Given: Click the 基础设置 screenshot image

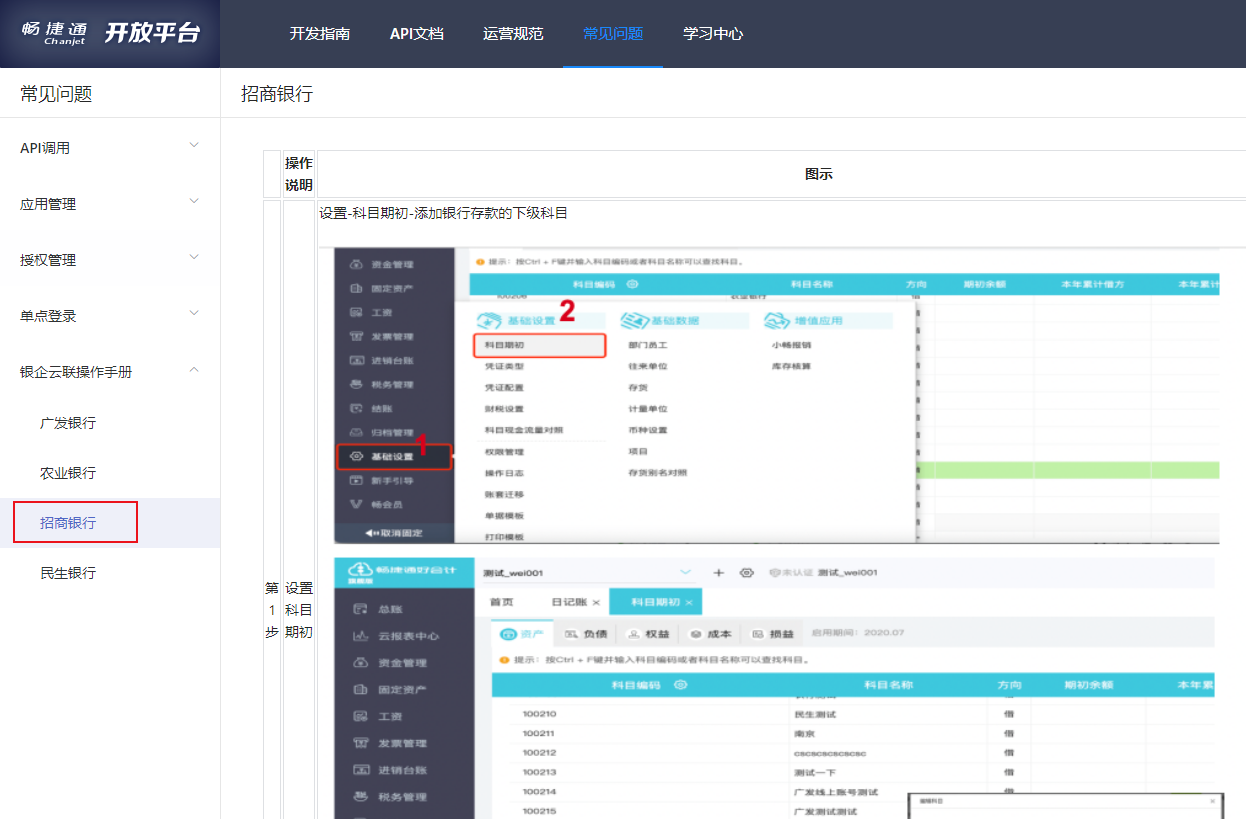Looking at the screenshot, I should [x=776, y=395].
